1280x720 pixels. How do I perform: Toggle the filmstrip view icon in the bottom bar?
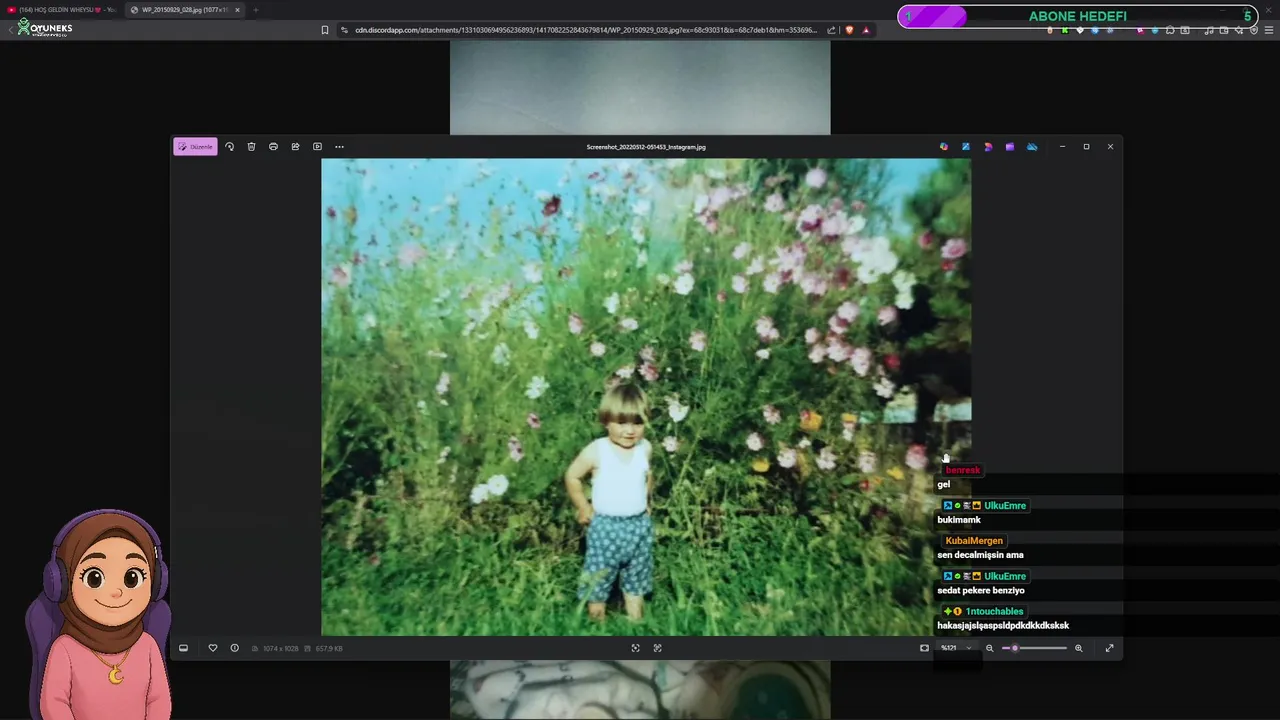coord(183,648)
